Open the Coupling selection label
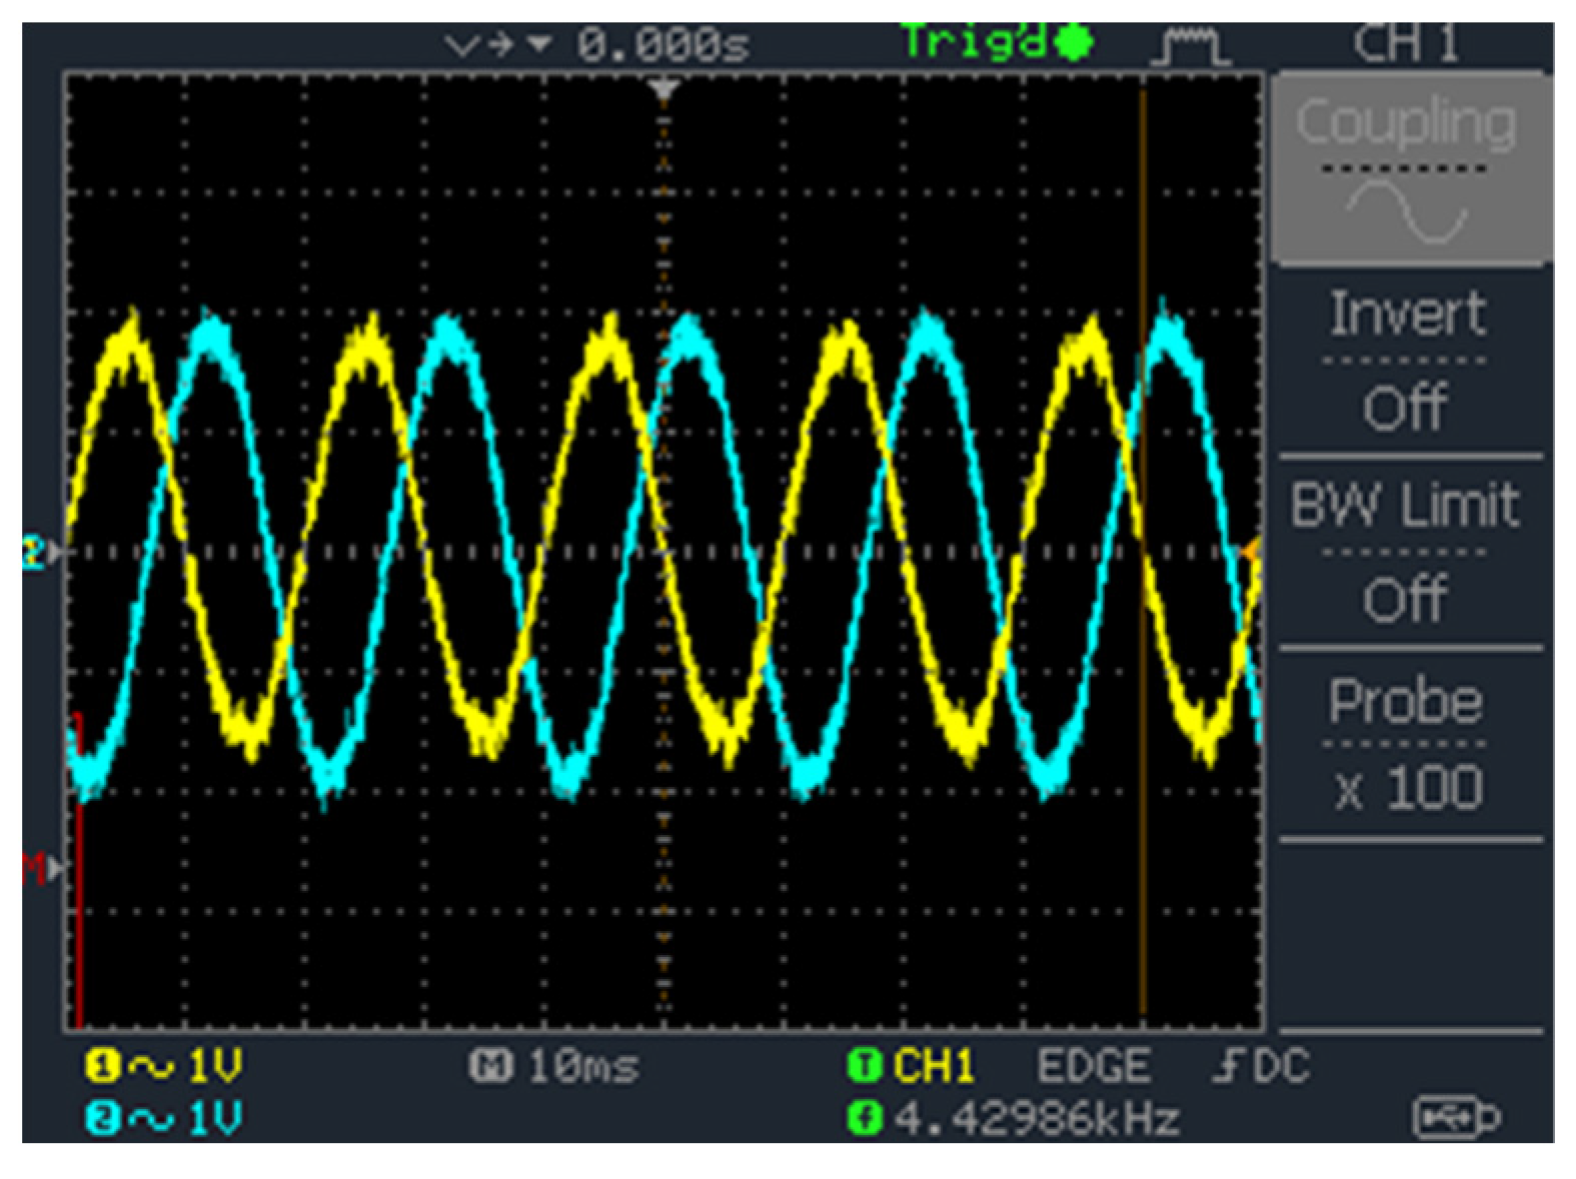Image resolution: width=1576 pixels, height=1179 pixels. click(x=1406, y=123)
